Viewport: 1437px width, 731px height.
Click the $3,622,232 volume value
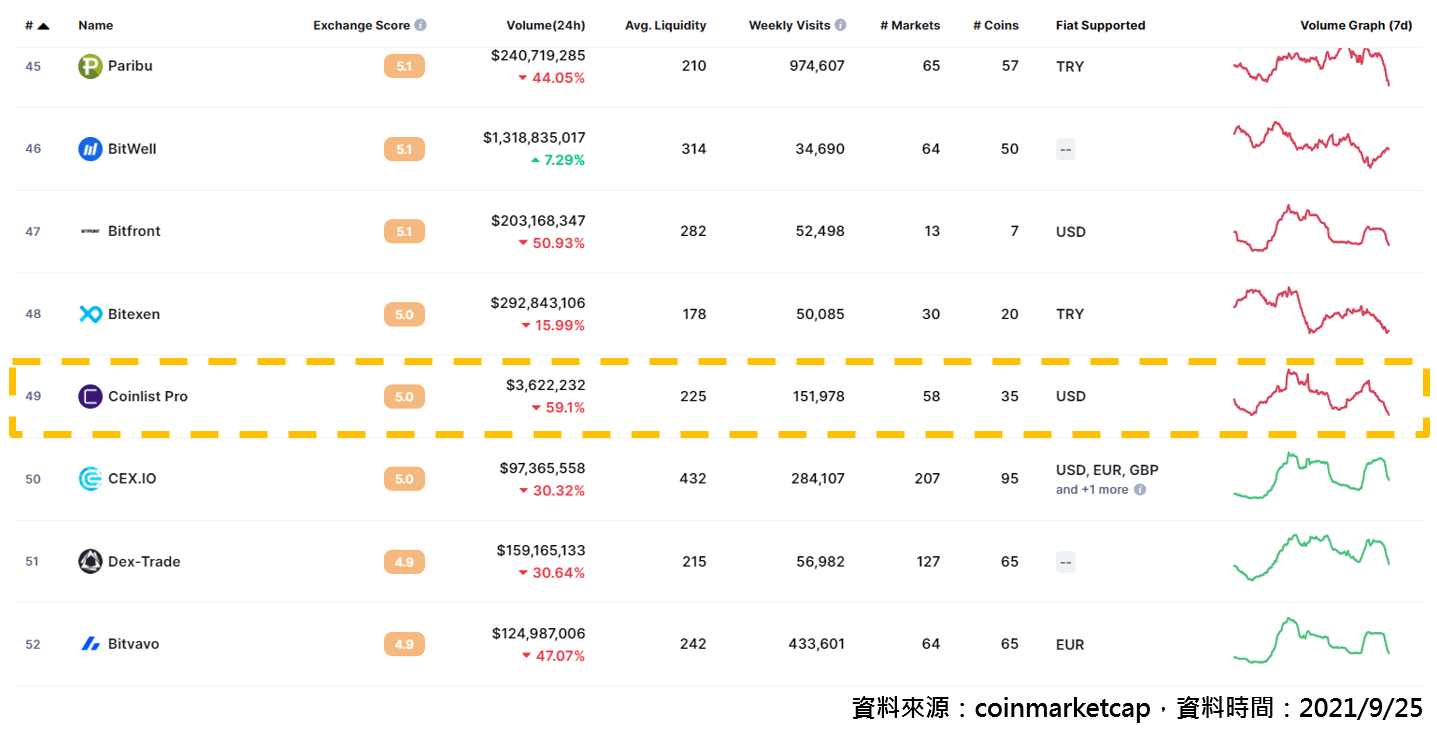tap(546, 385)
